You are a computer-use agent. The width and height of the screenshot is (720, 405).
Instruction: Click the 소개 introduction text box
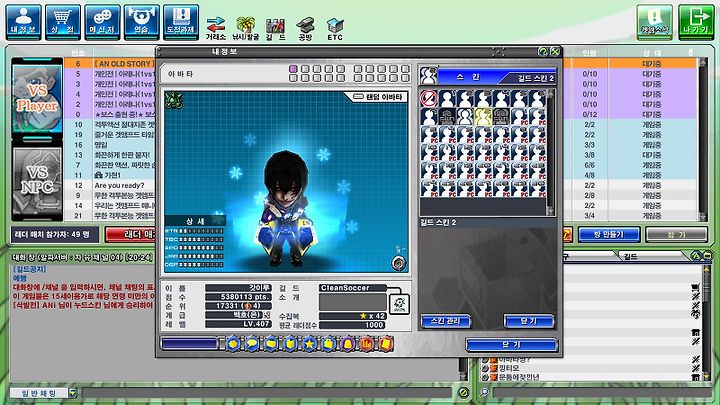pyautogui.click(x=353, y=303)
